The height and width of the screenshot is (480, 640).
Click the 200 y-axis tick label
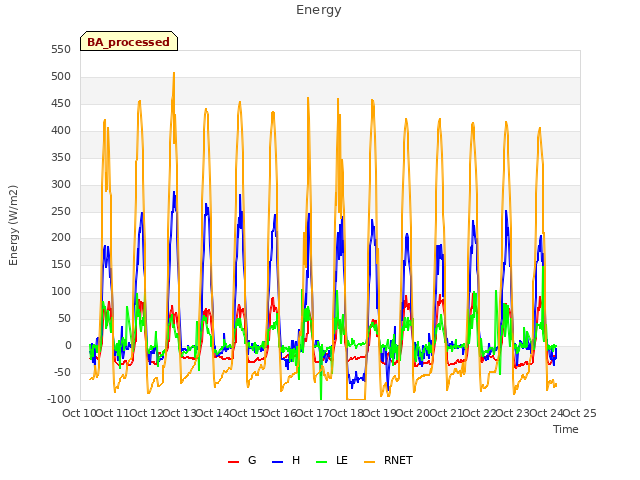pos(61,238)
